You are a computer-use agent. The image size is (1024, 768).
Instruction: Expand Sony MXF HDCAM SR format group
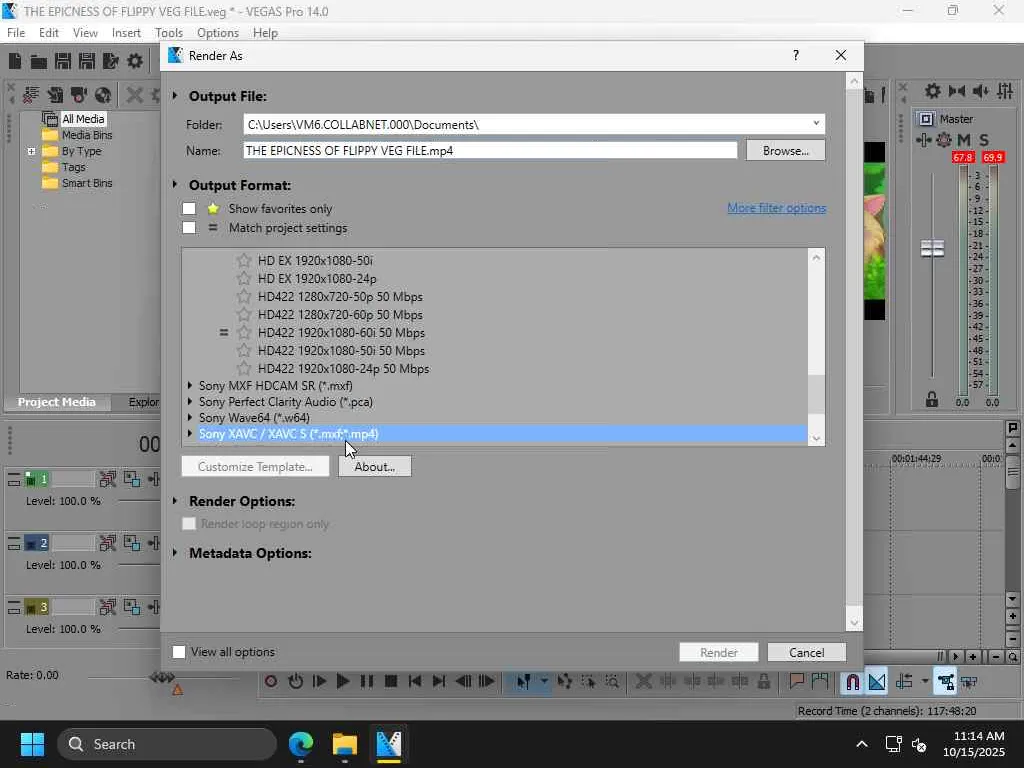coord(190,385)
